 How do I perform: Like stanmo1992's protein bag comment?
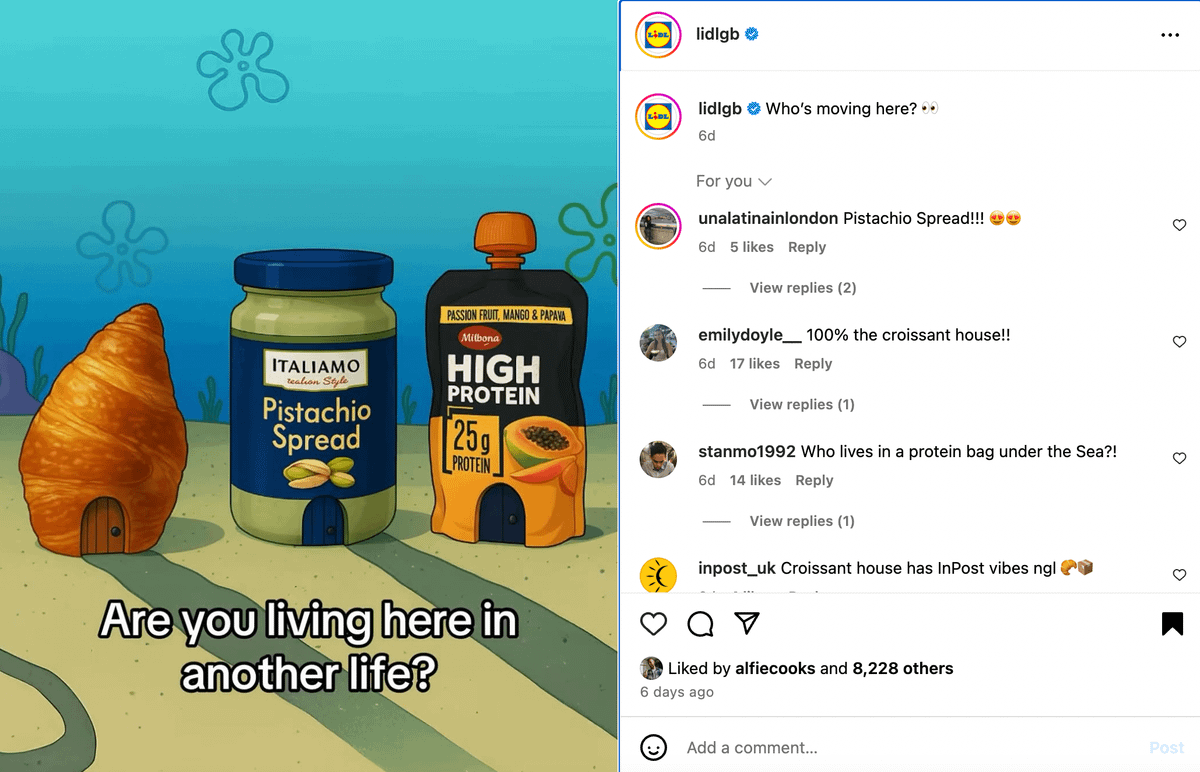click(1179, 458)
